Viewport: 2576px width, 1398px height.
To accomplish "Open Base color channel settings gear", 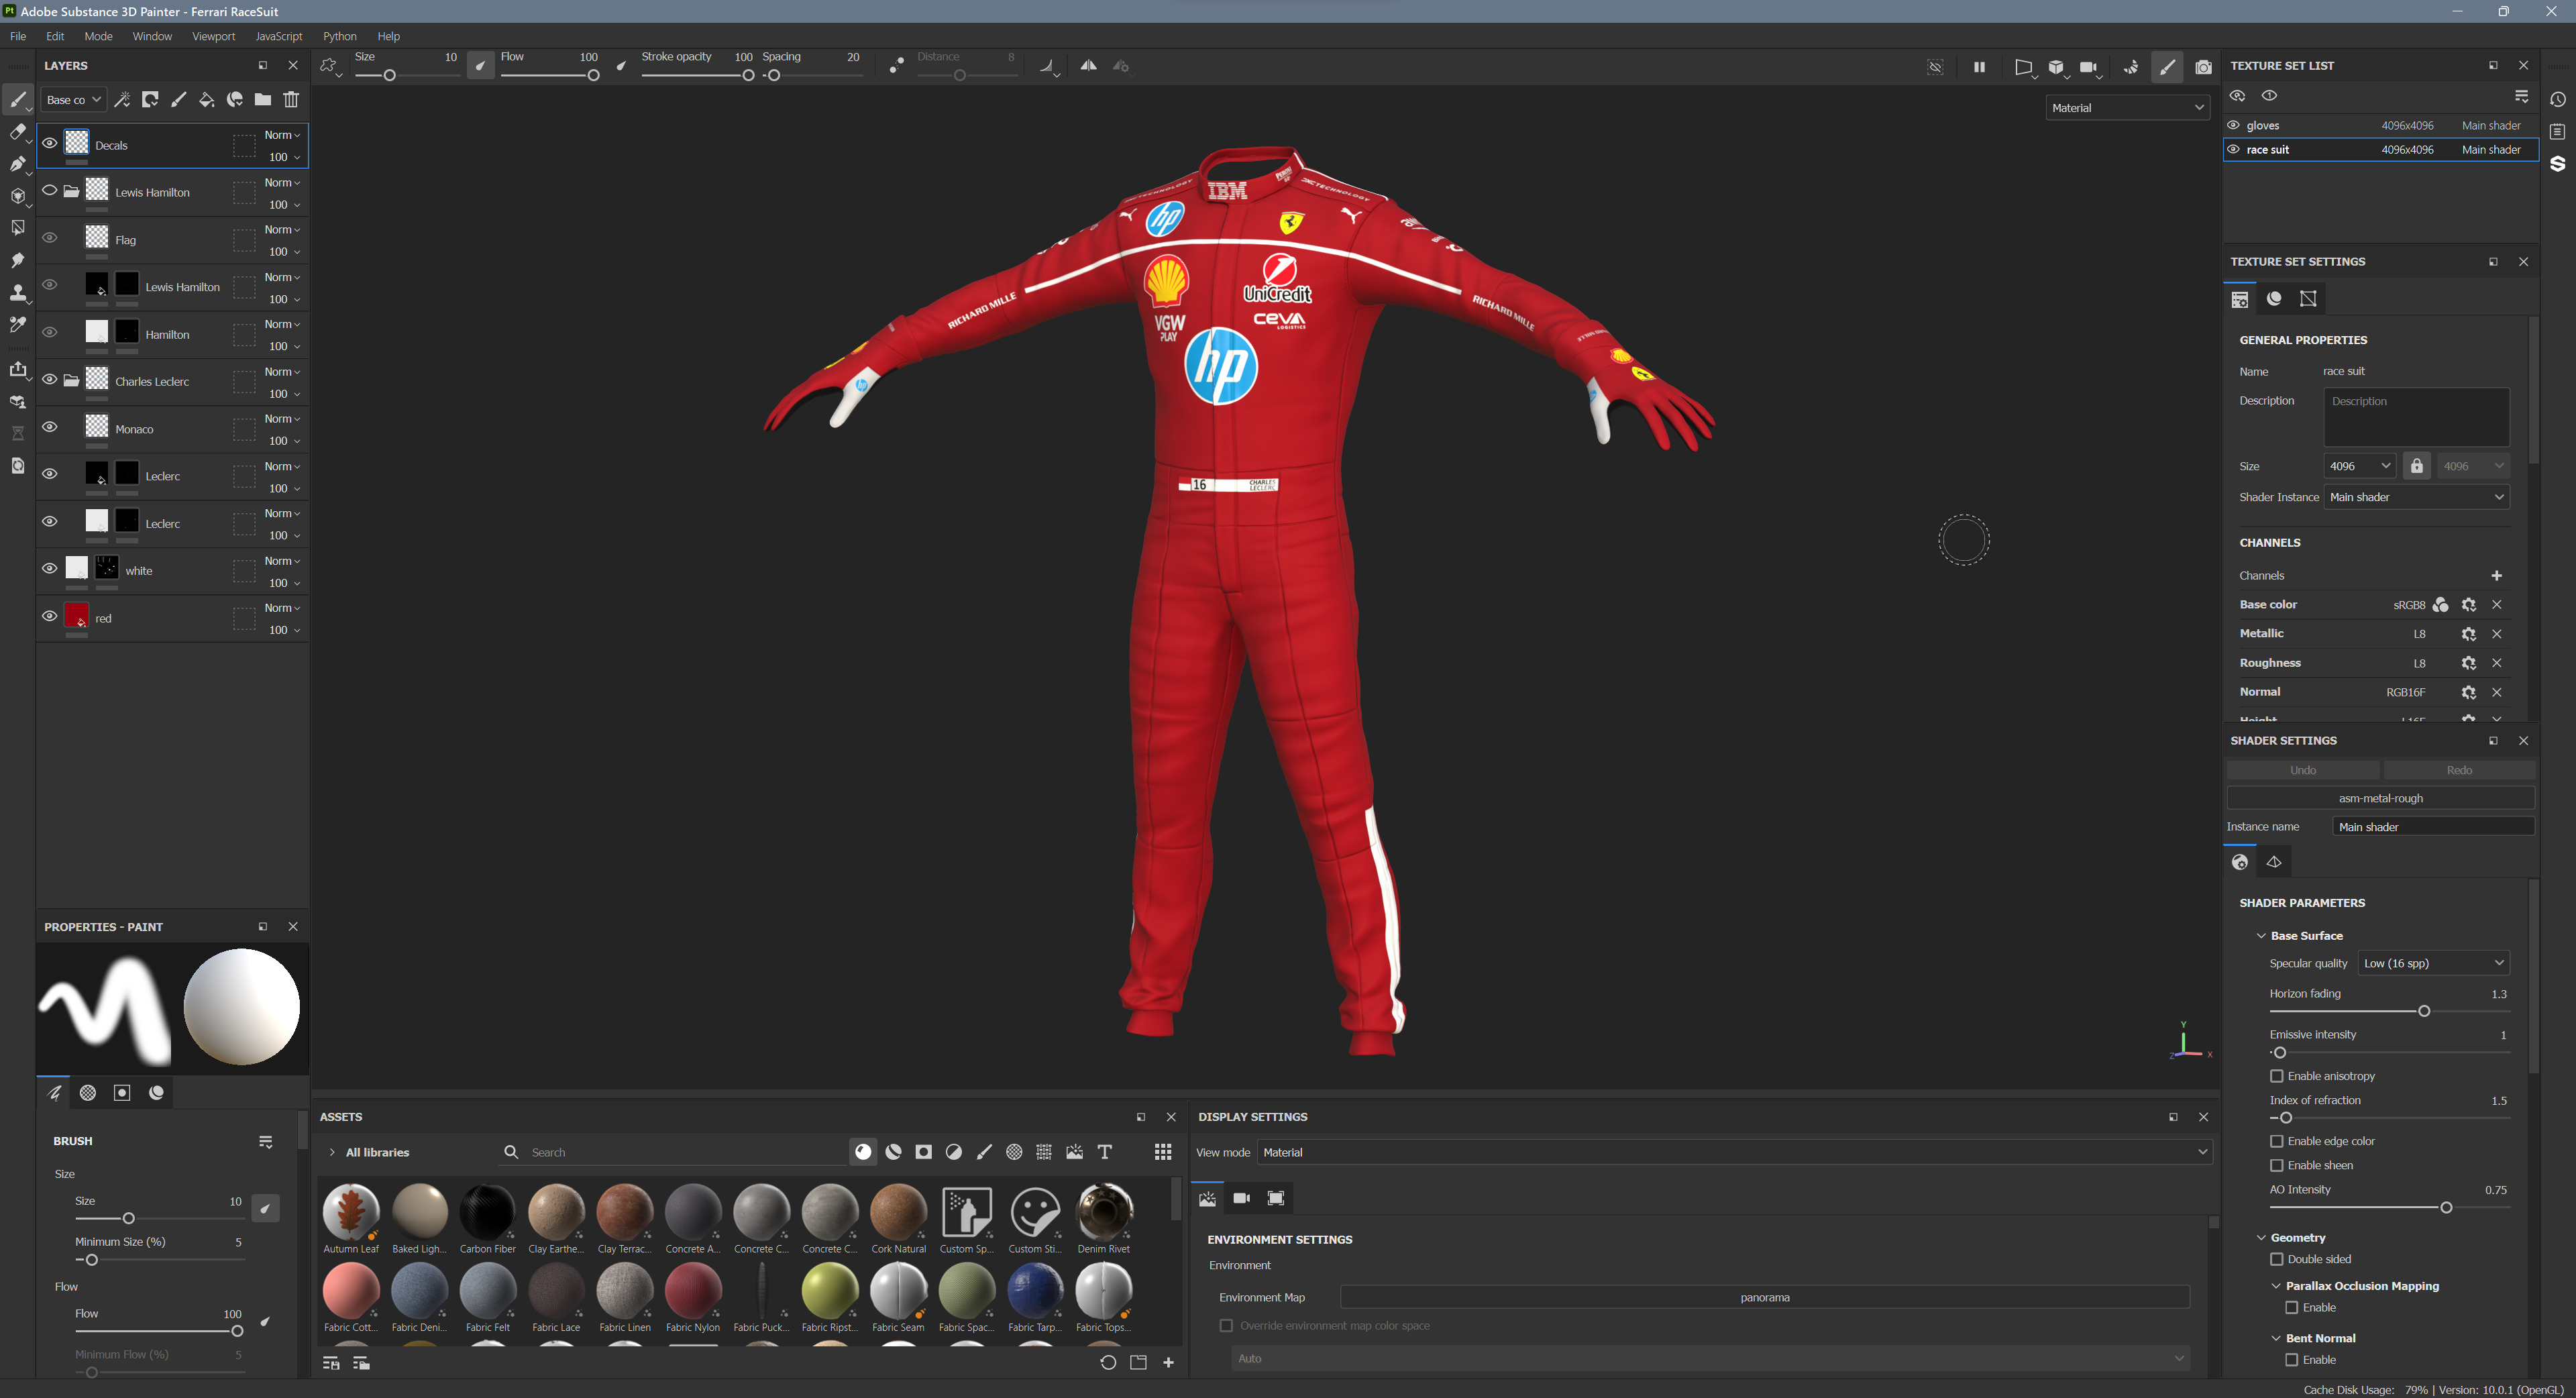I will click(x=2468, y=605).
